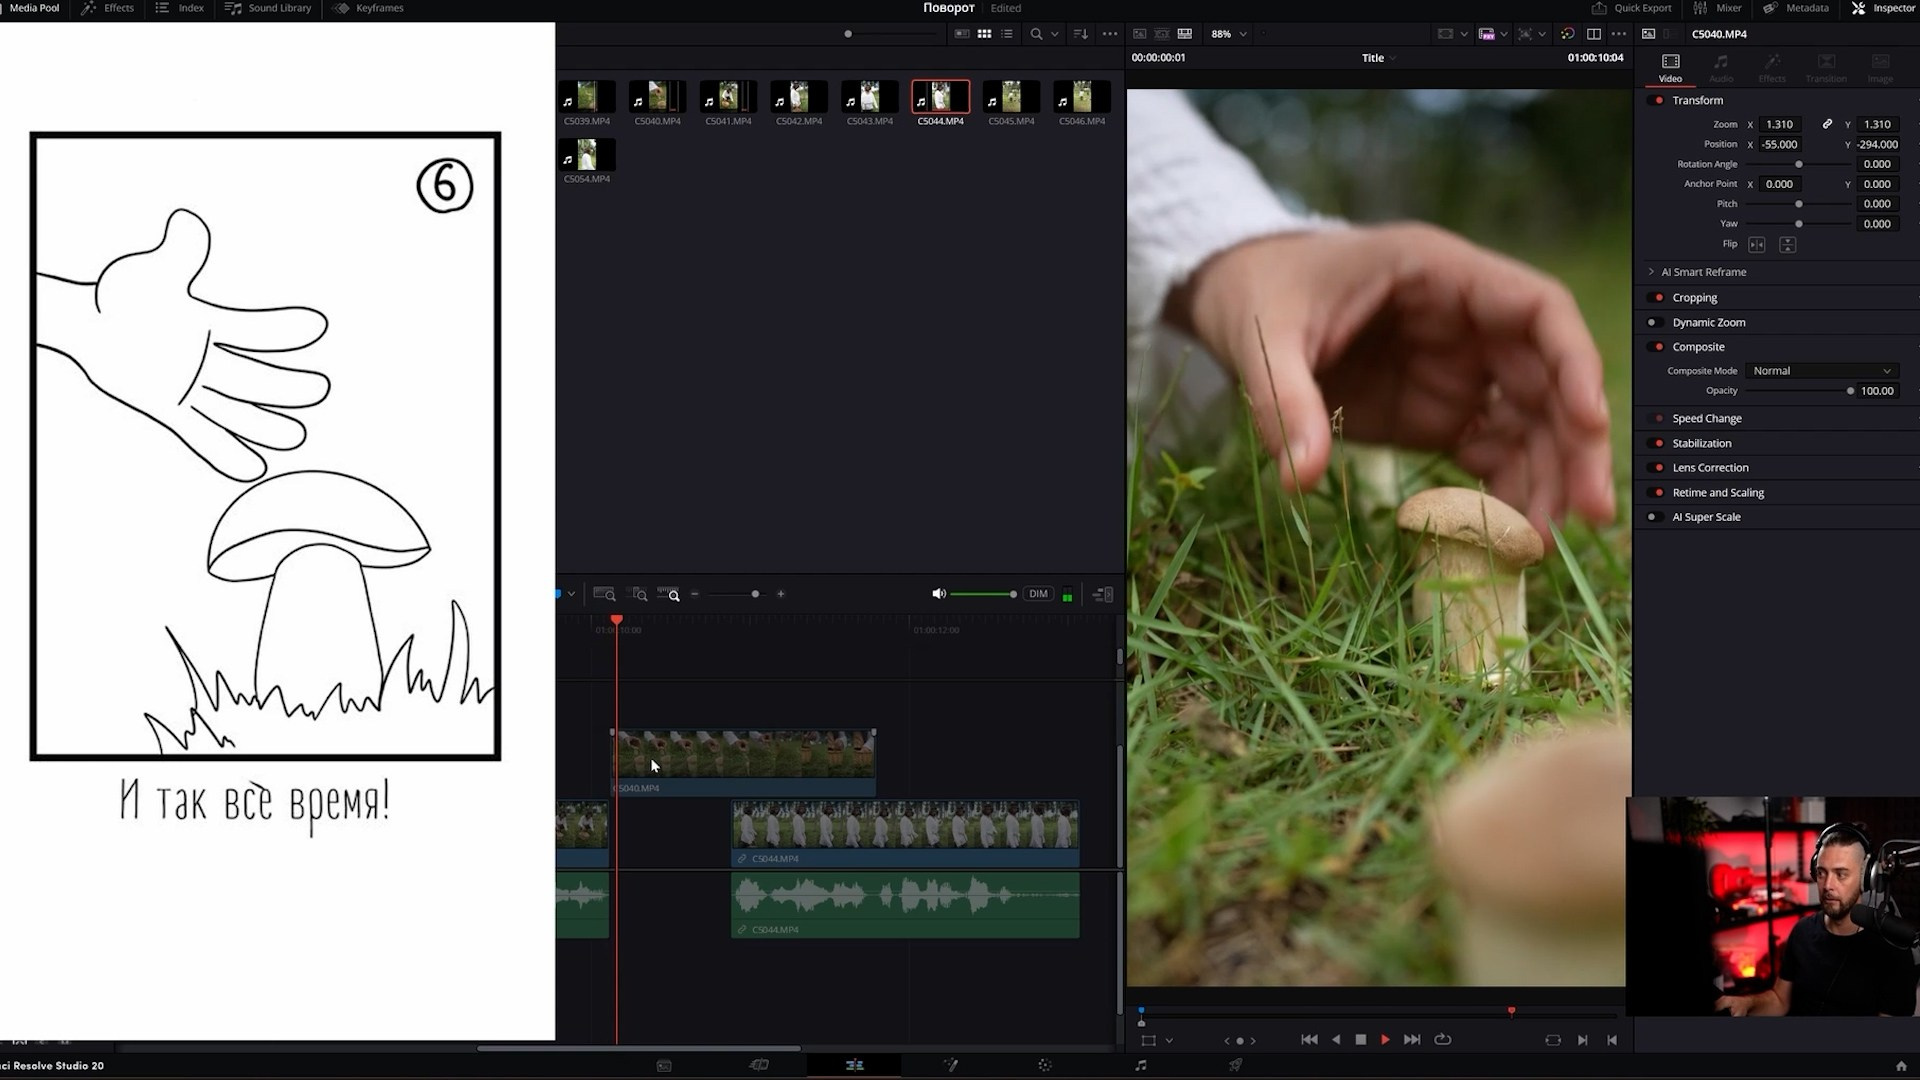
Task: Switch to the Inspector panel tab
Action: tap(1883, 8)
